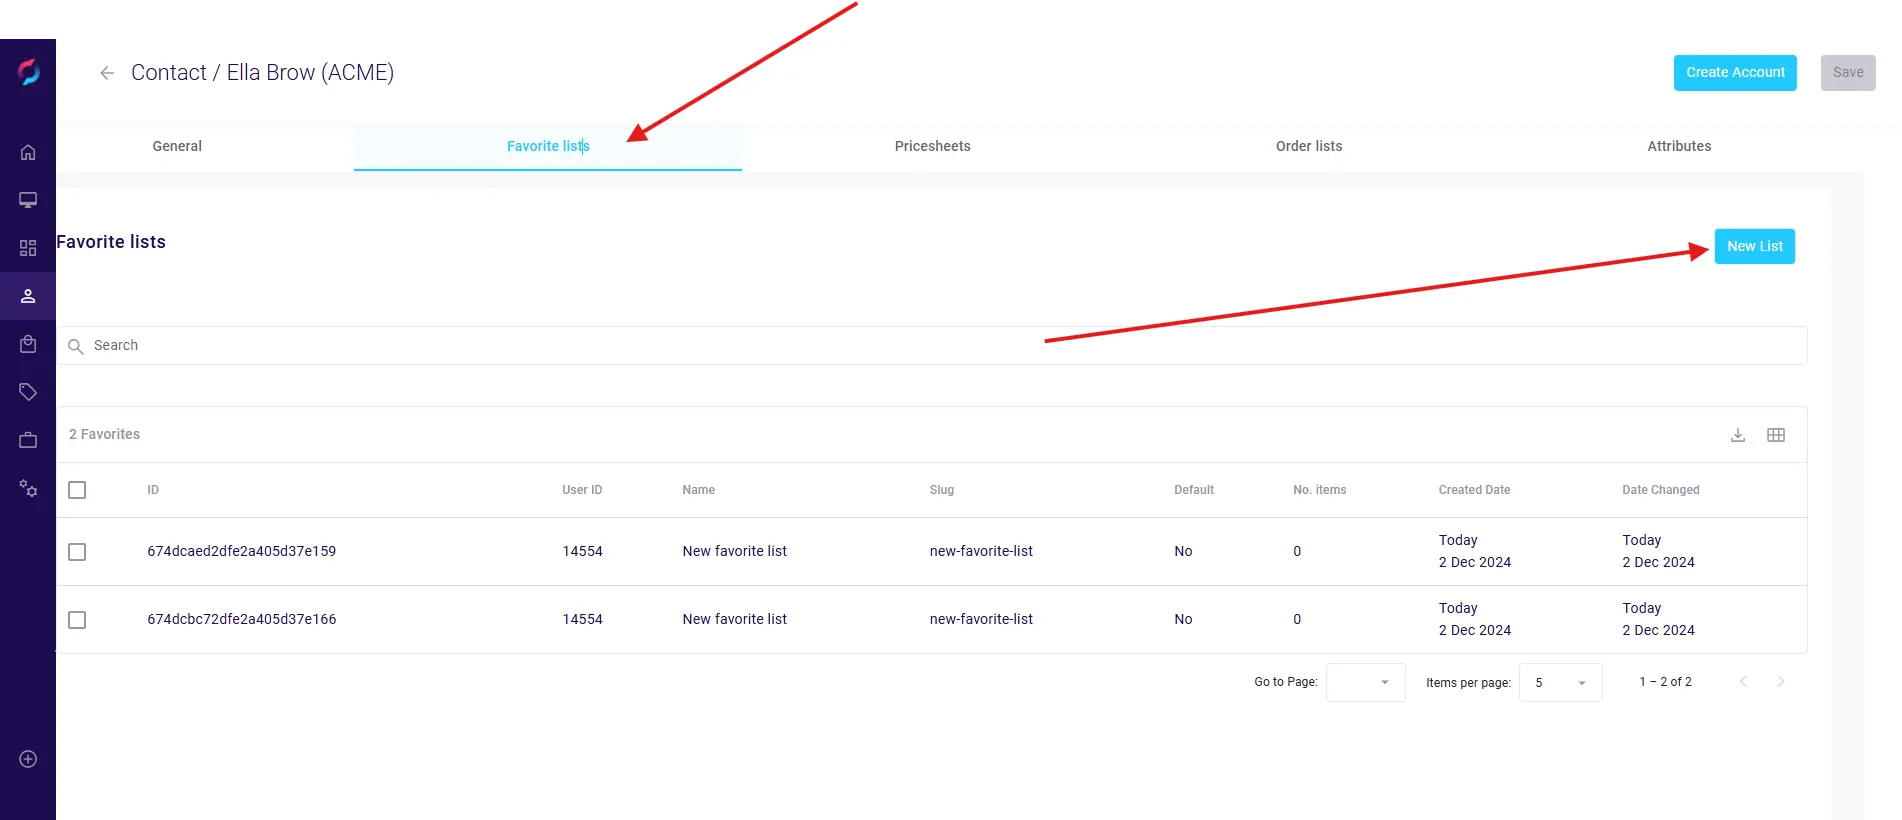The image size is (1902, 820).
Task: Go back using the left arrow
Action: click(107, 73)
